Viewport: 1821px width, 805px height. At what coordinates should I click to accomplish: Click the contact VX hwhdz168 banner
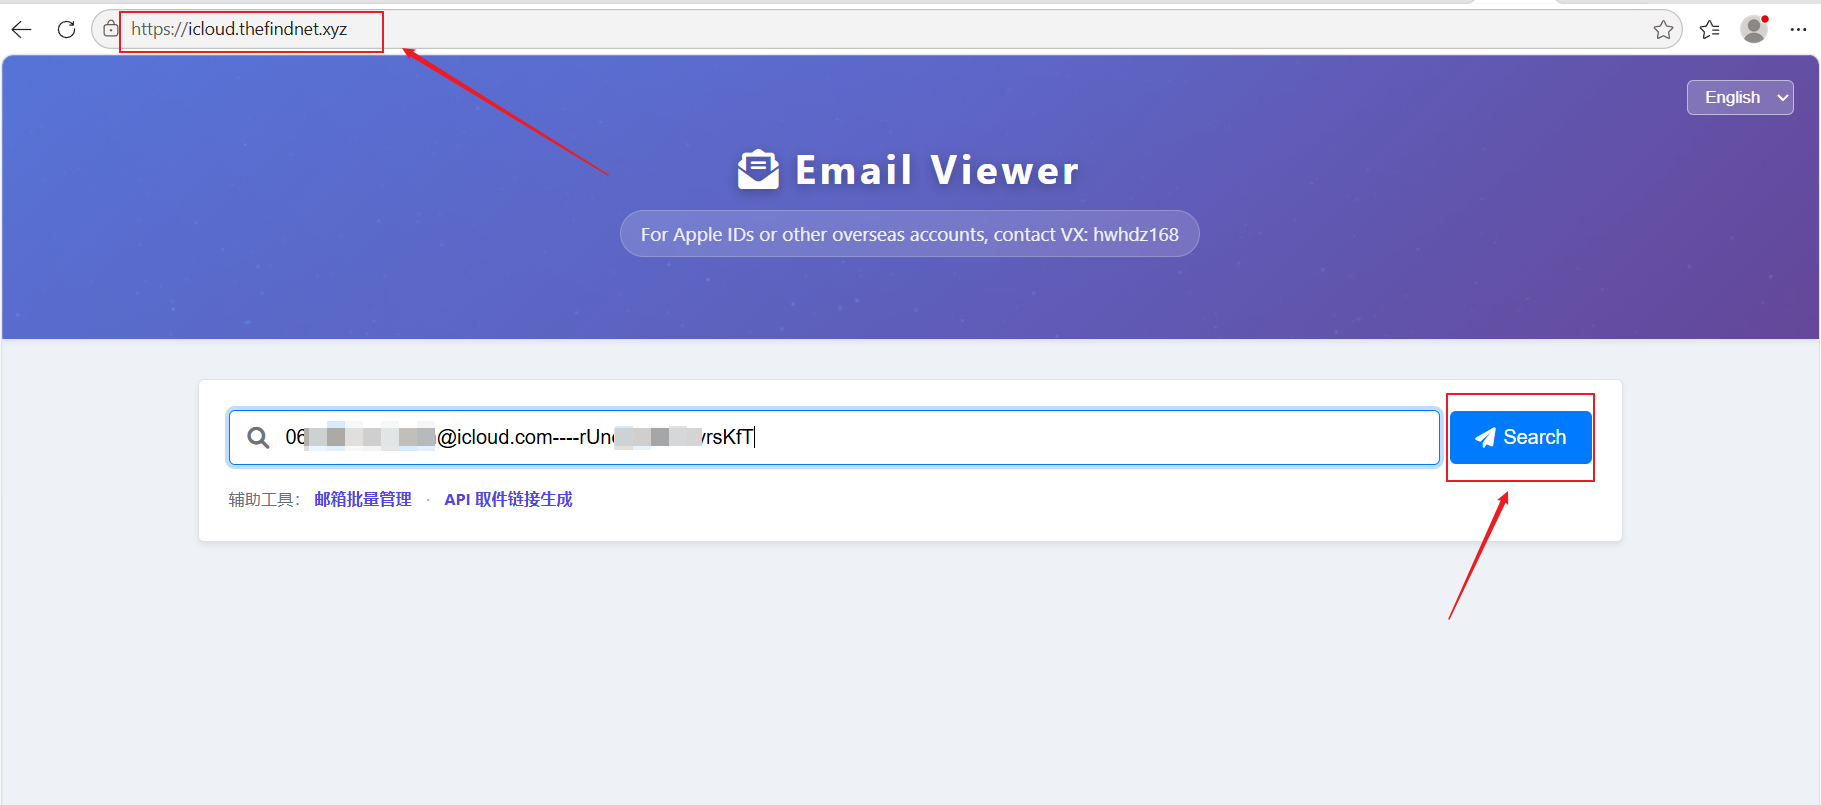[x=910, y=234]
